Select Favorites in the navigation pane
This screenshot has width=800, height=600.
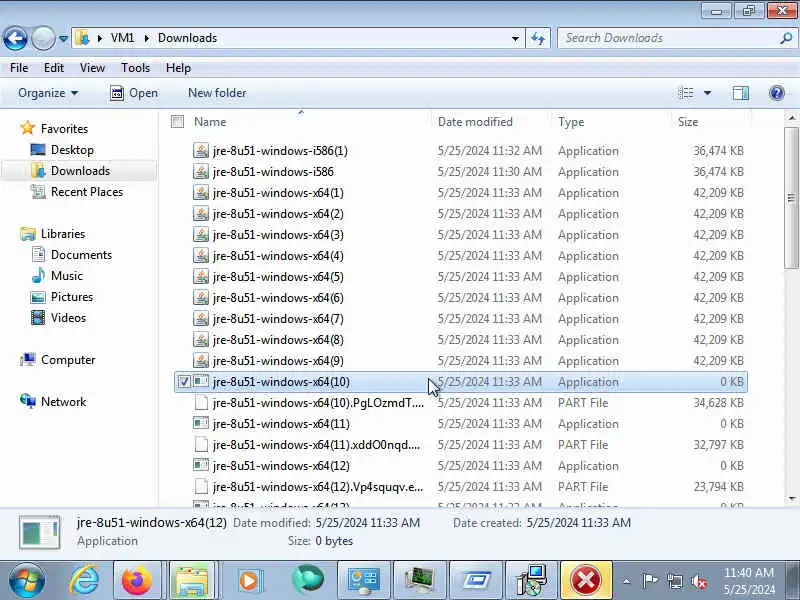click(x=54, y=129)
